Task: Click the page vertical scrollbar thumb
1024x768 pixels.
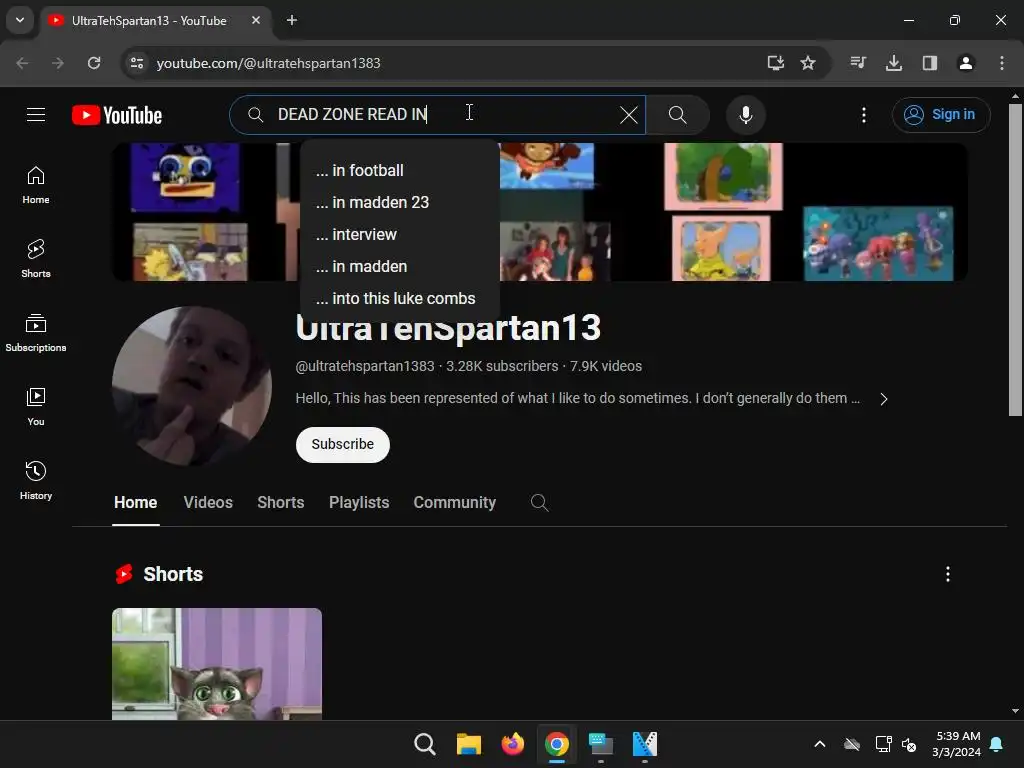Action: pyautogui.click(x=1015, y=259)
